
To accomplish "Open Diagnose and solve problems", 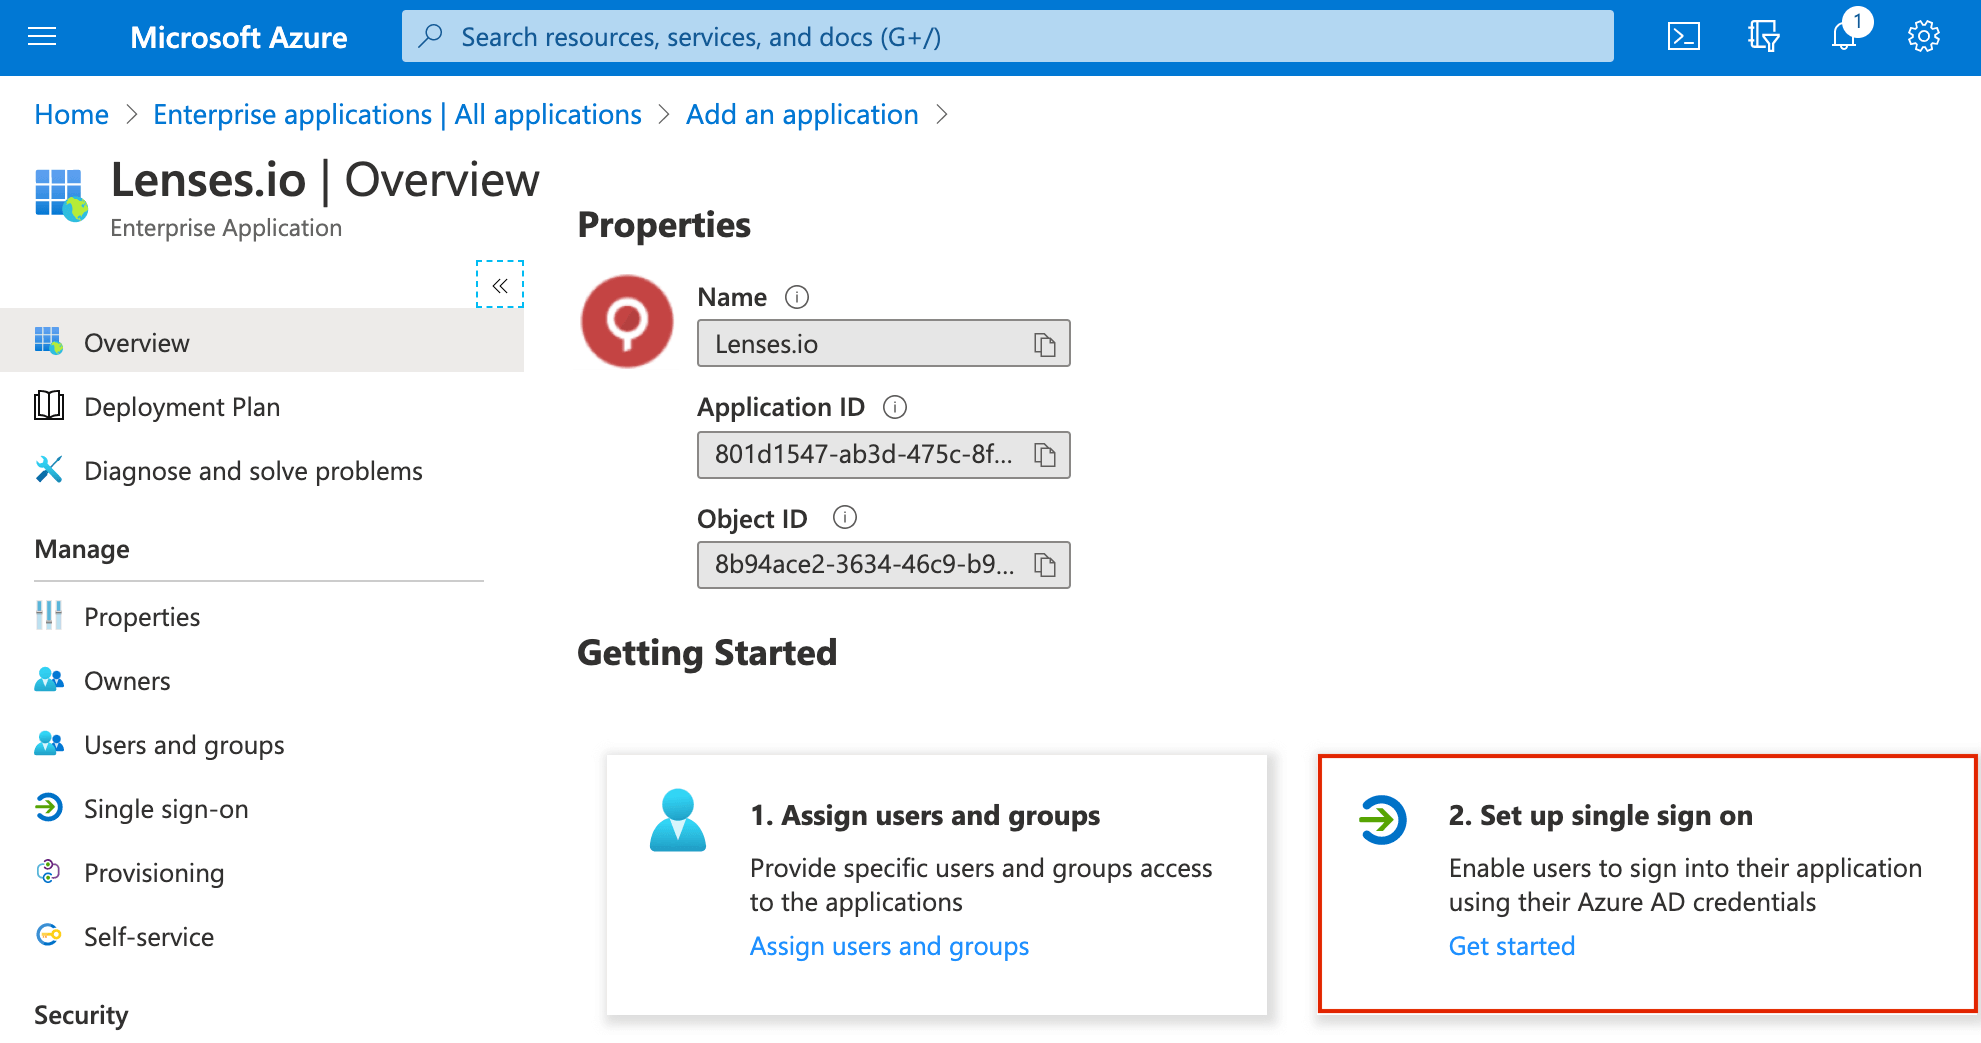I will click(x=253, y=471).
